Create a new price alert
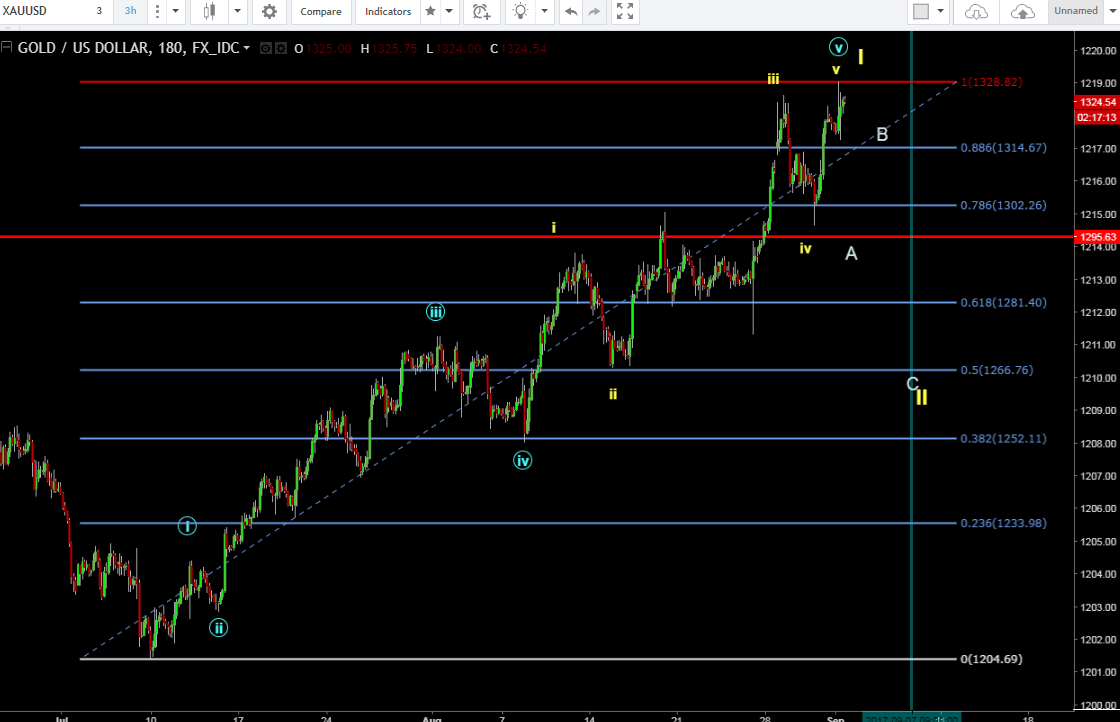This screenshot has height=722, width=1120. click(481, 11)
